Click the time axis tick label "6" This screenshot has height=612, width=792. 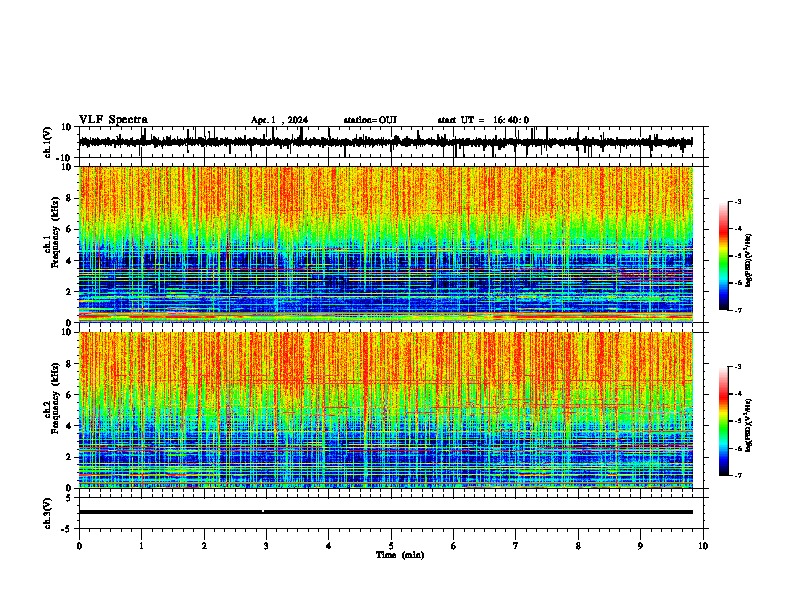(x=454, y=546)
